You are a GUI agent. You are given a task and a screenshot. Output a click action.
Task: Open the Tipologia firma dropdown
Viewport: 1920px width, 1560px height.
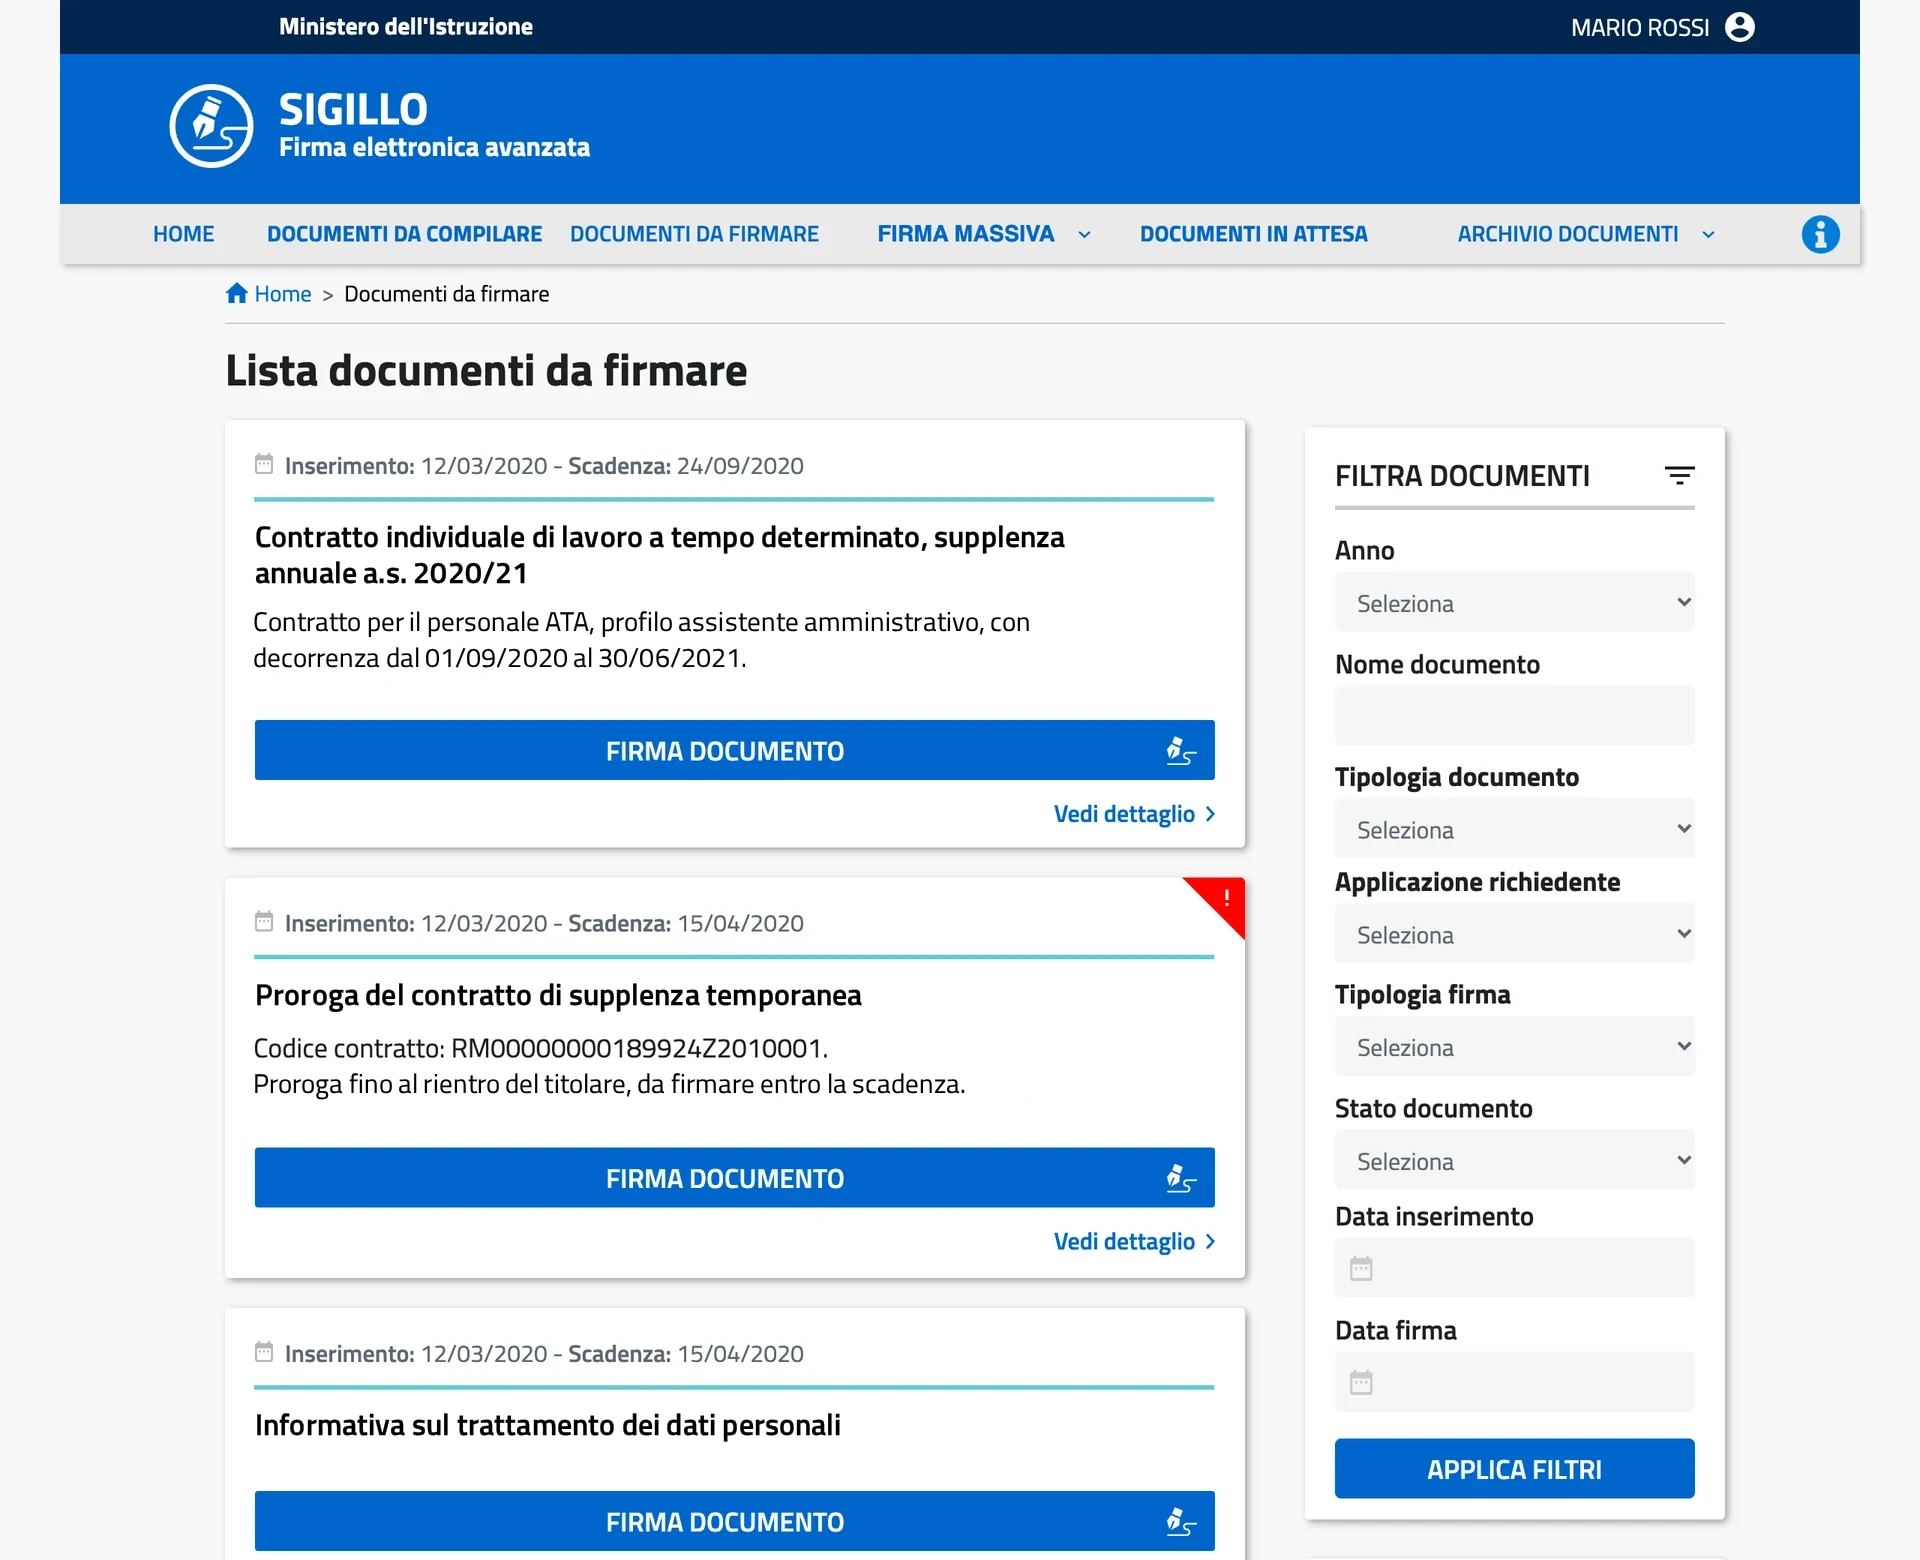pos(1514,1046)
